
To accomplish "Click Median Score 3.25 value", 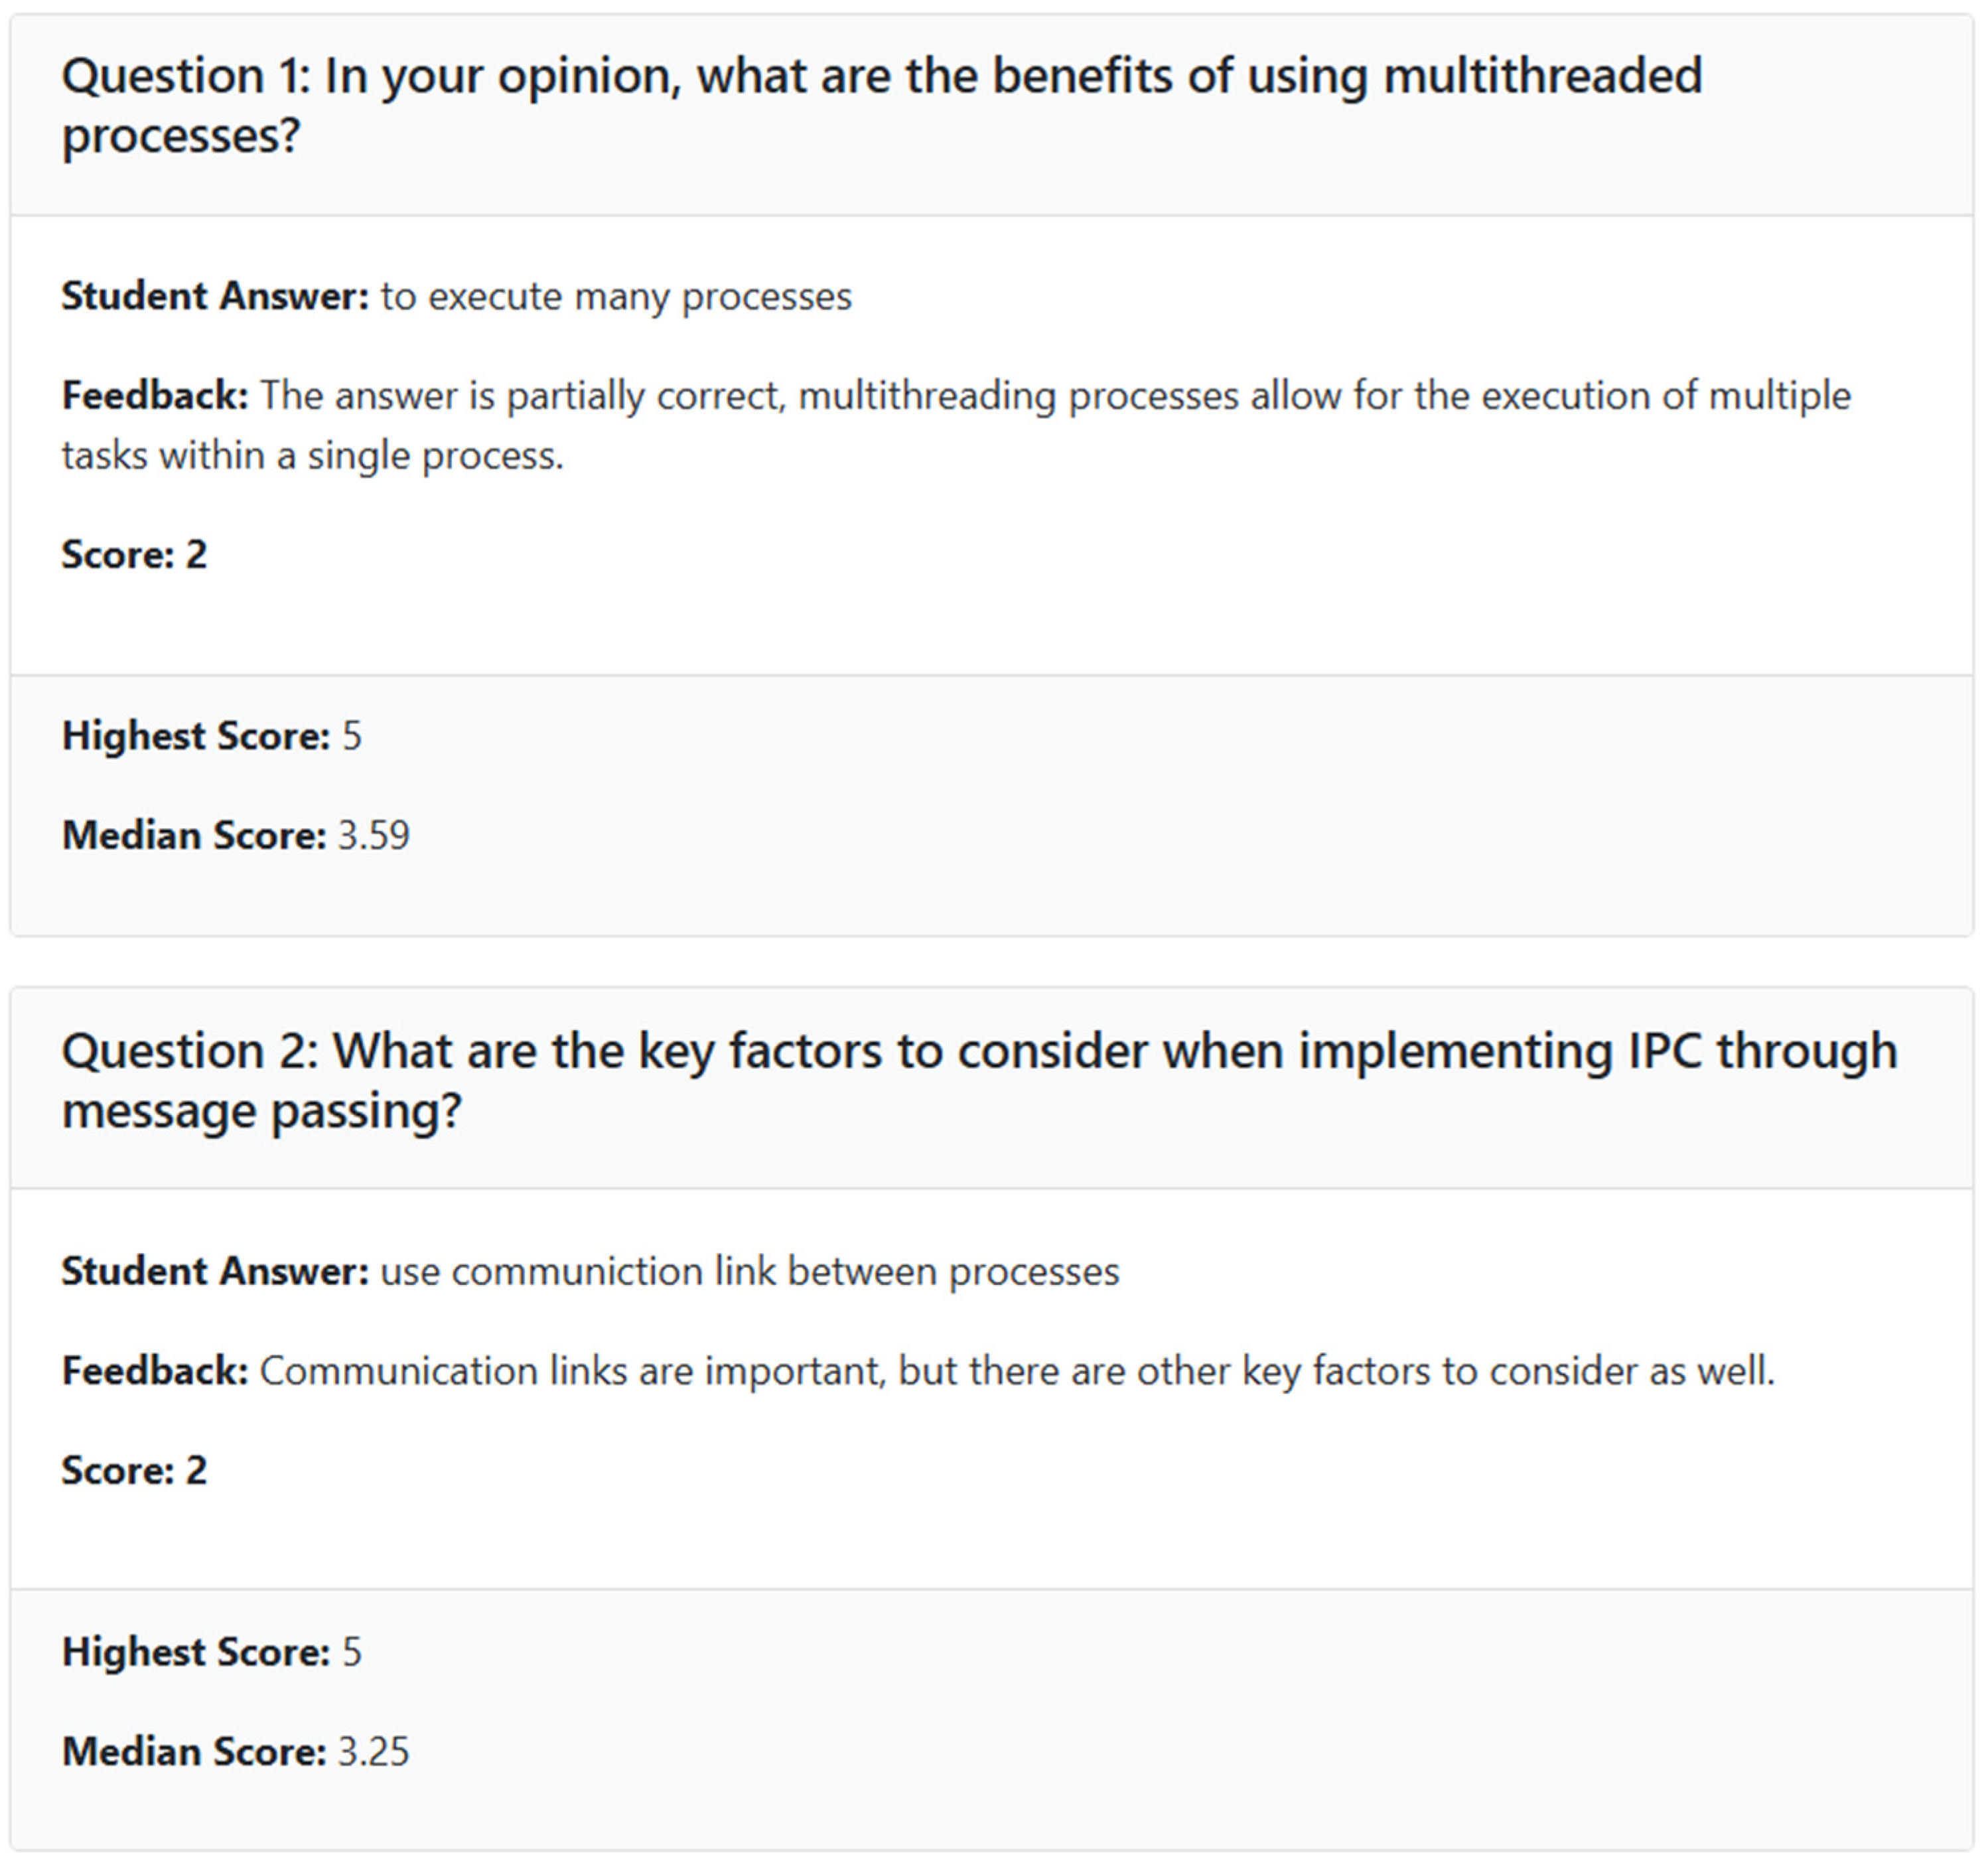I will point(373,1751).
